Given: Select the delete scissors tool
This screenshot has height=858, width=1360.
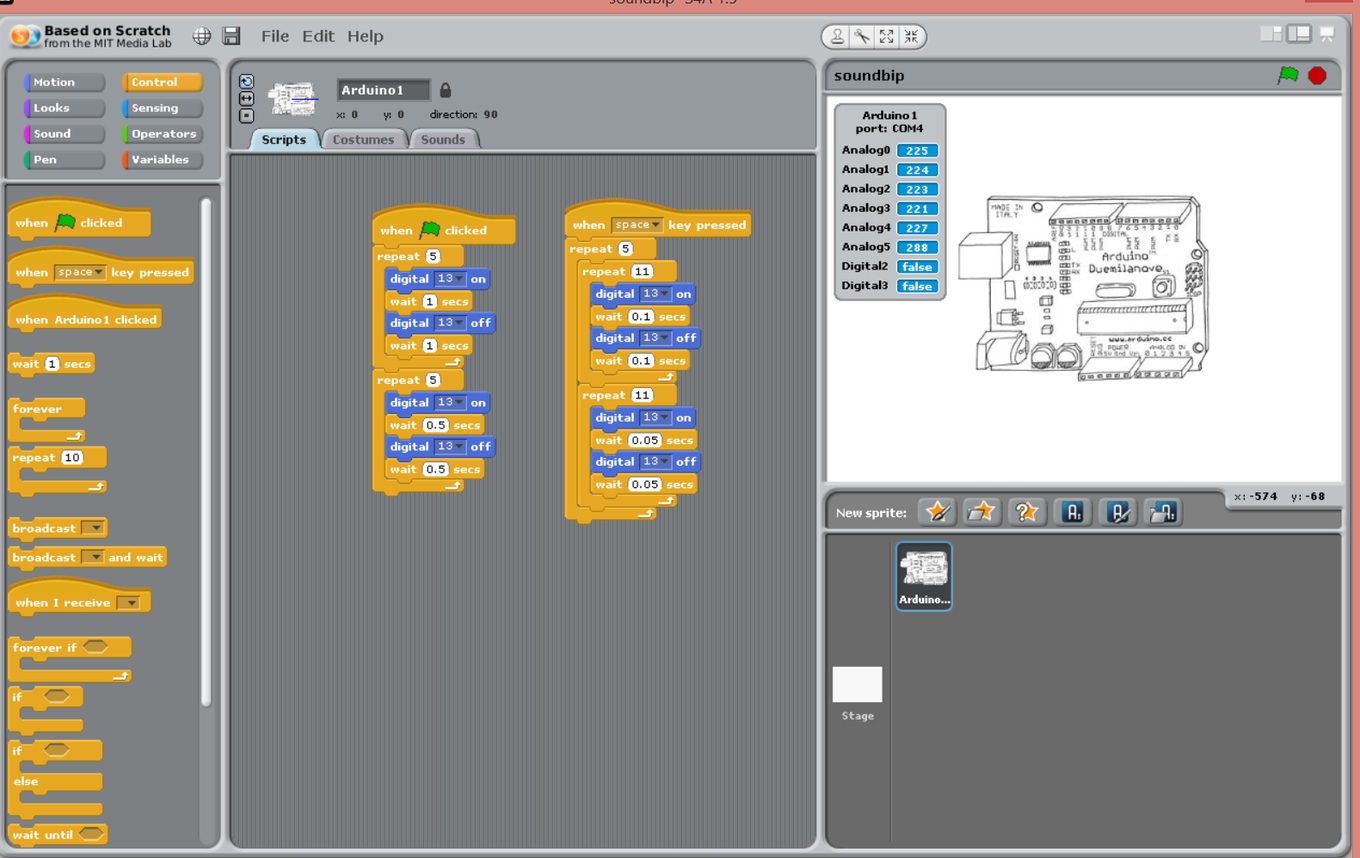Looking at the screenshot, I should coord(862,37).
